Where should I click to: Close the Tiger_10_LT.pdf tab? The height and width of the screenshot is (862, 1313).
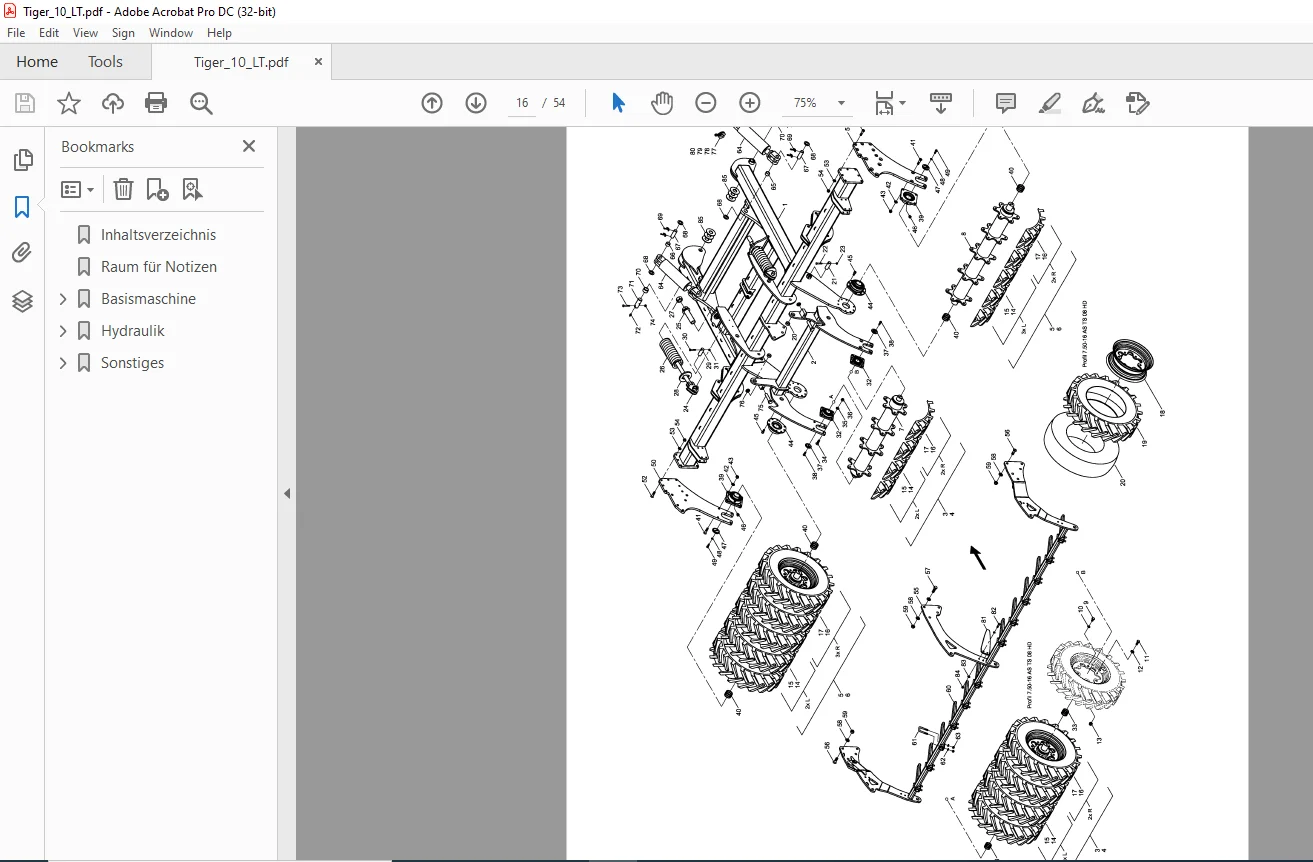tap(319, 62)
